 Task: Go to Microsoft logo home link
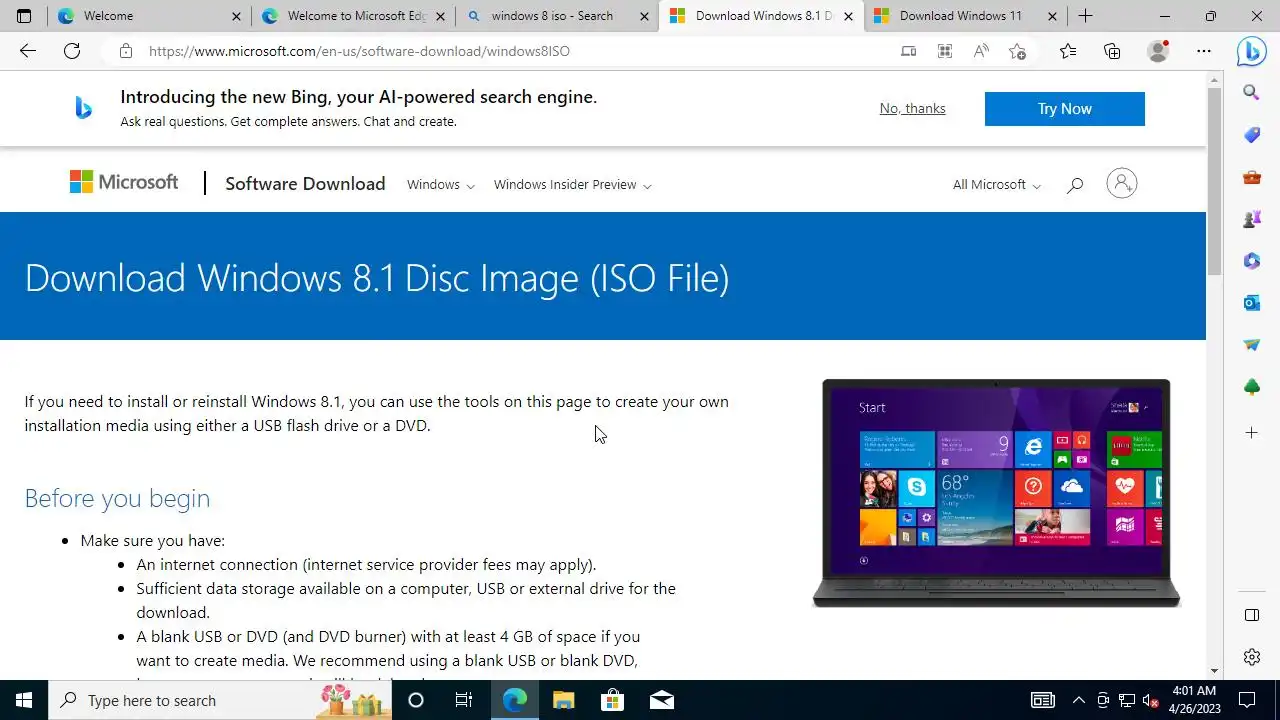coord(124,182)
